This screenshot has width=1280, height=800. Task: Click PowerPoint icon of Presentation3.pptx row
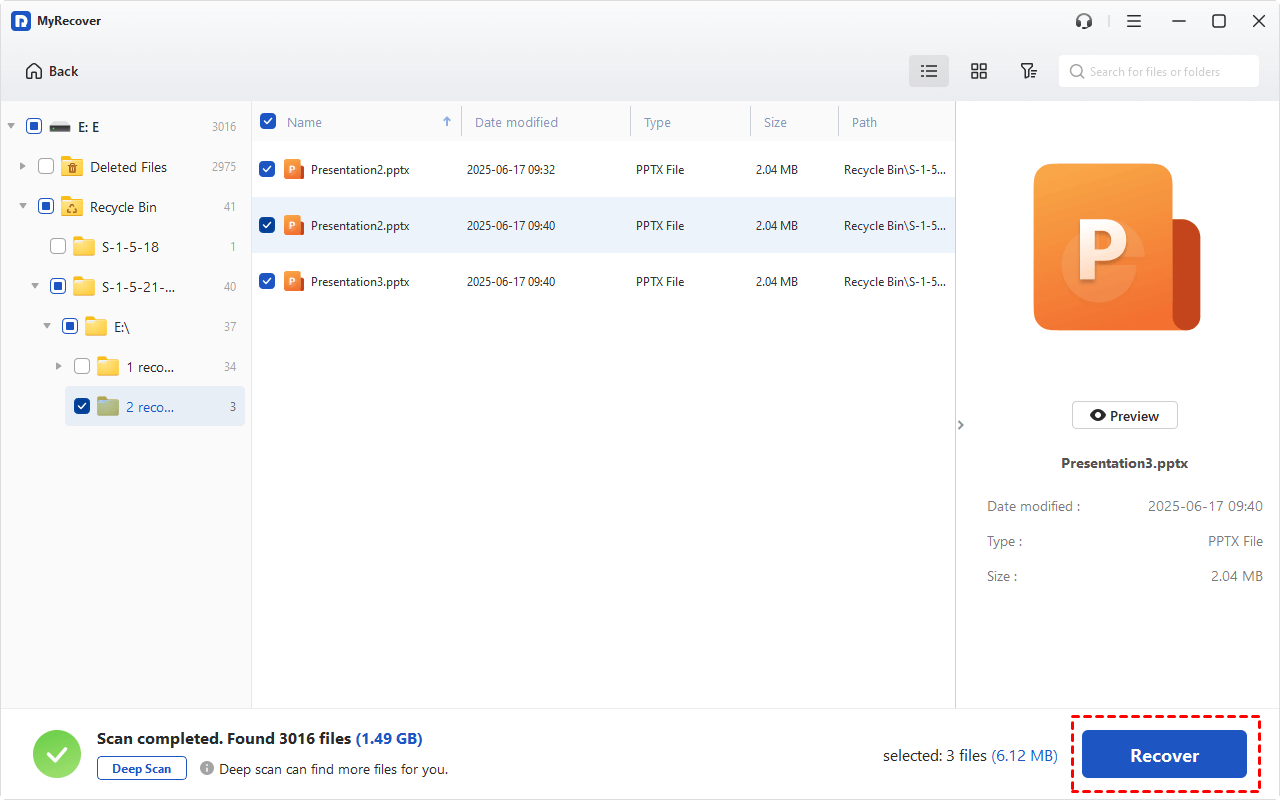293,282
